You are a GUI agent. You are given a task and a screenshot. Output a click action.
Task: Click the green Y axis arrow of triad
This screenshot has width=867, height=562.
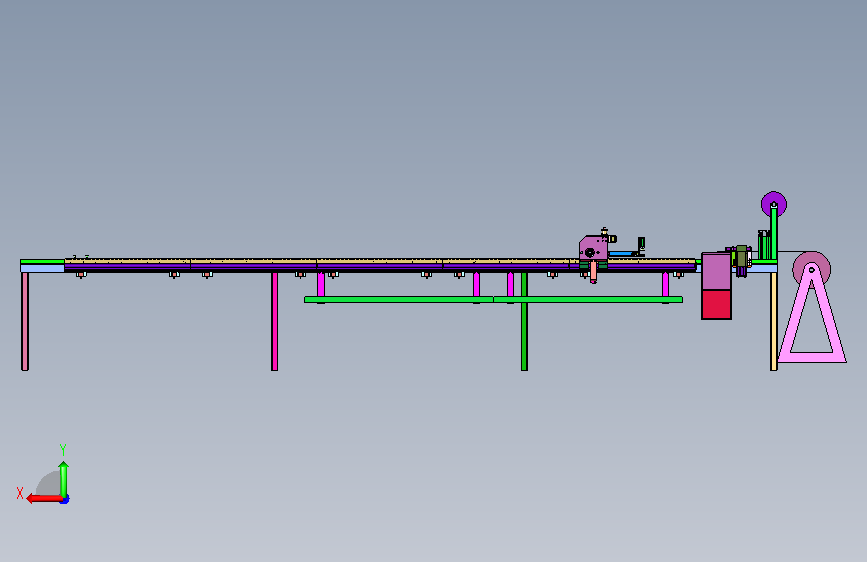coord(64,479)
